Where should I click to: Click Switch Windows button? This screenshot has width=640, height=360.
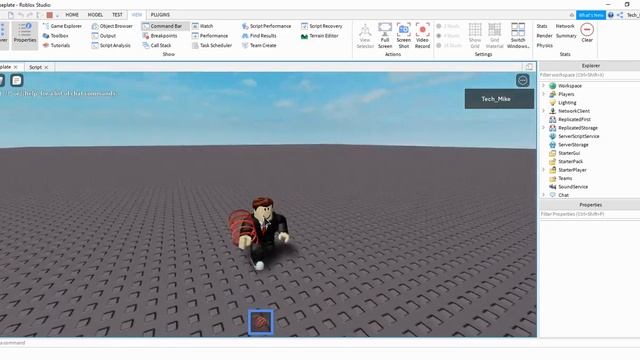[518, 36]
